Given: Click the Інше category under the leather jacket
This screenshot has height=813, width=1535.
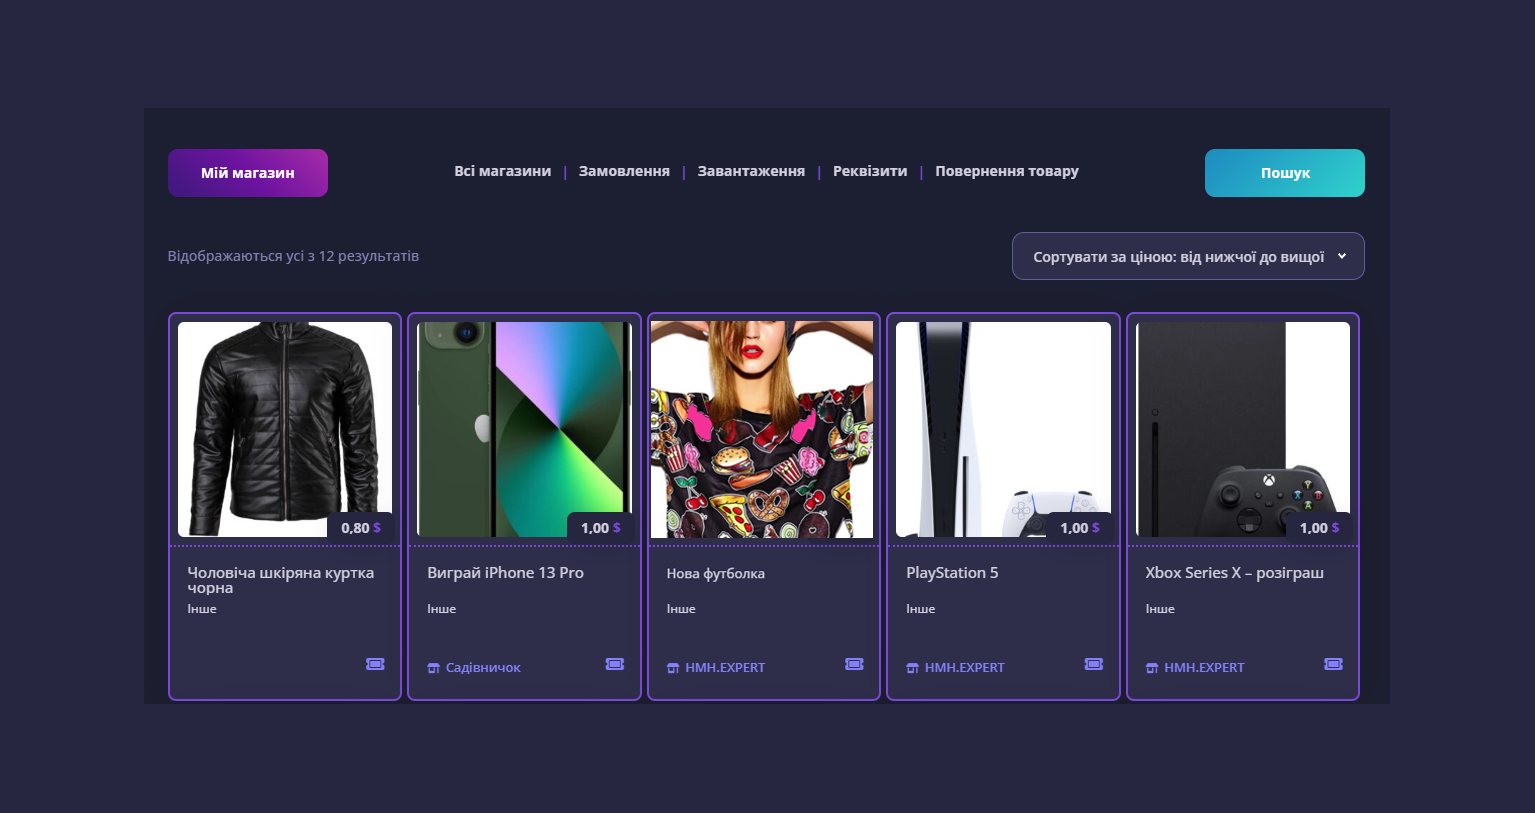Looking at the screenshot, I should point(202,609).
